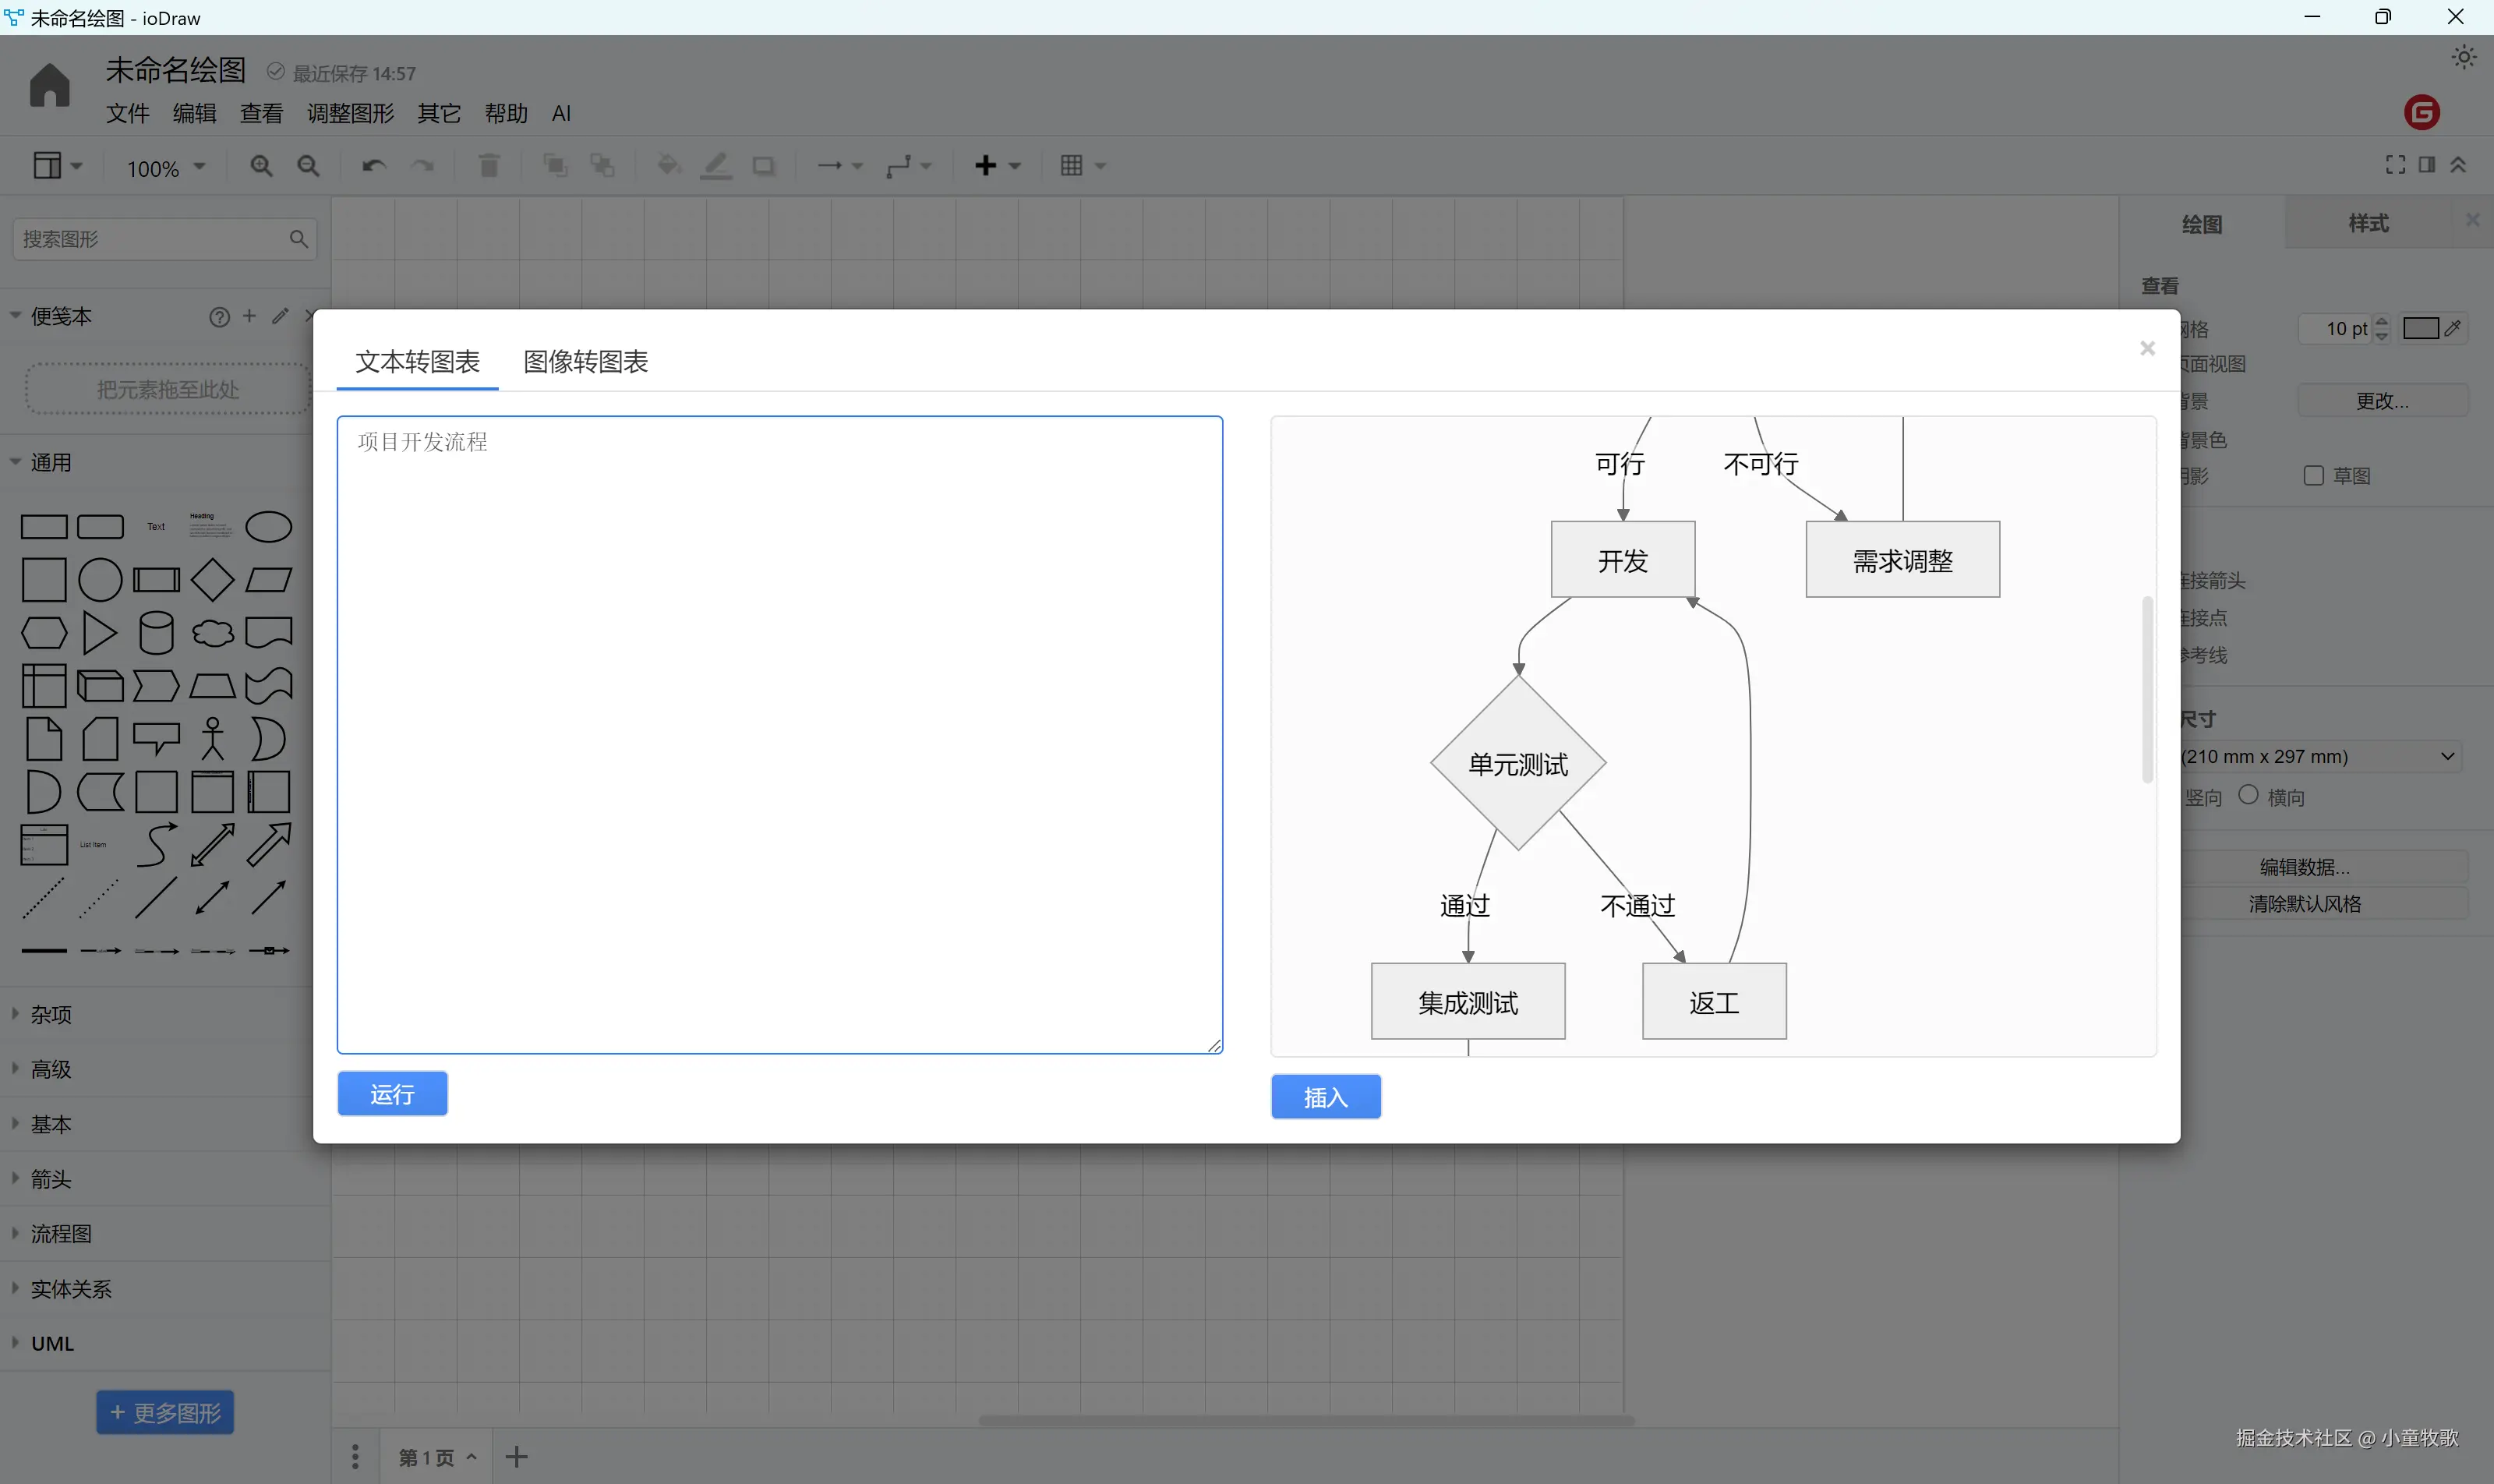
Task: Select the cylinder shape in palette
Action: pyautogui.click(x=156, y=633)
